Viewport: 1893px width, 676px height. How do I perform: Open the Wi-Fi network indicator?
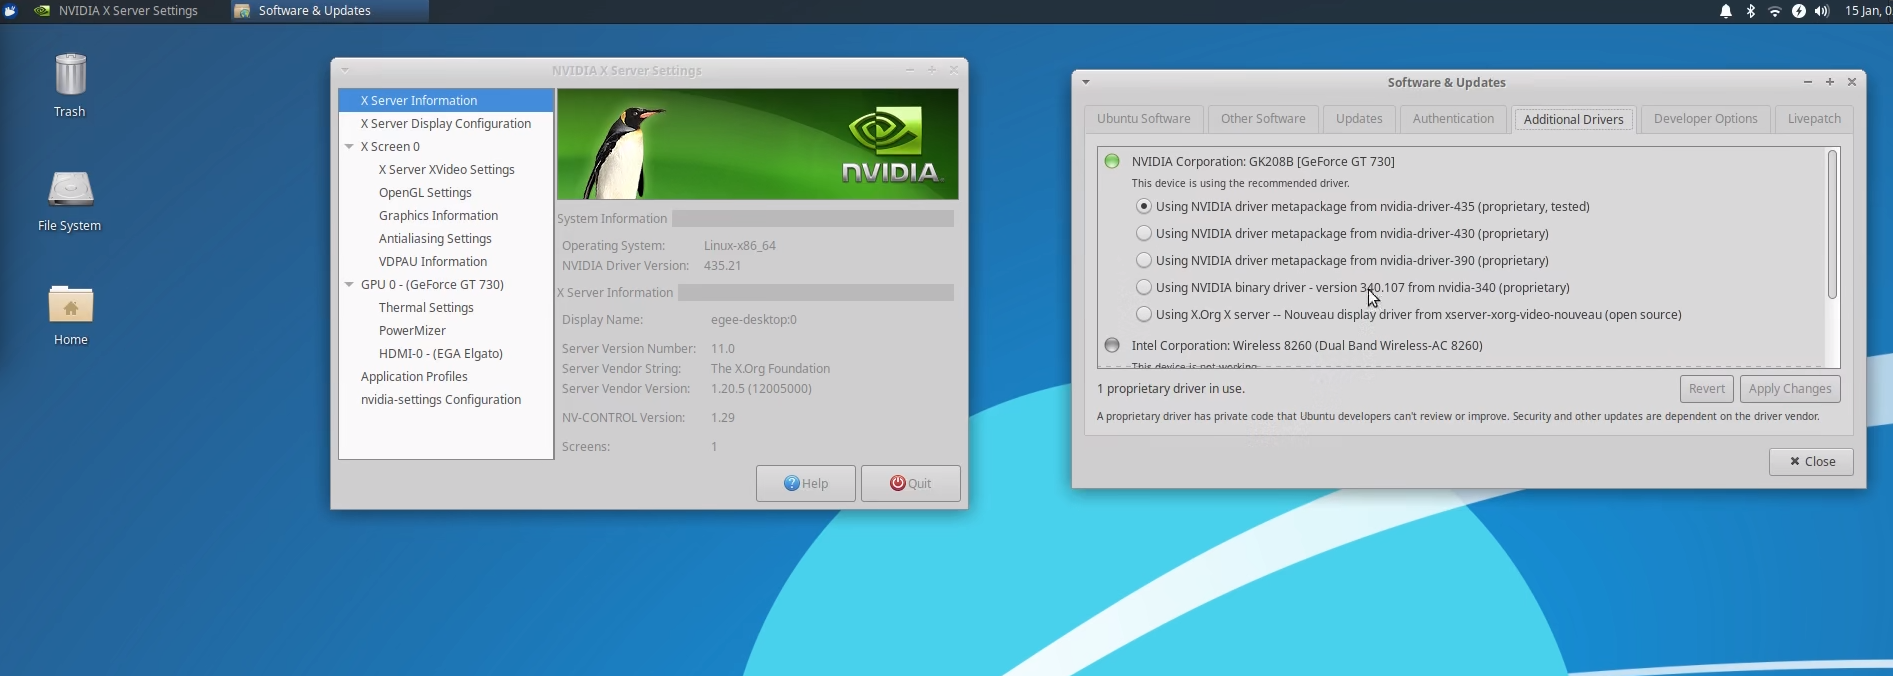click(x=1775, y=11)
